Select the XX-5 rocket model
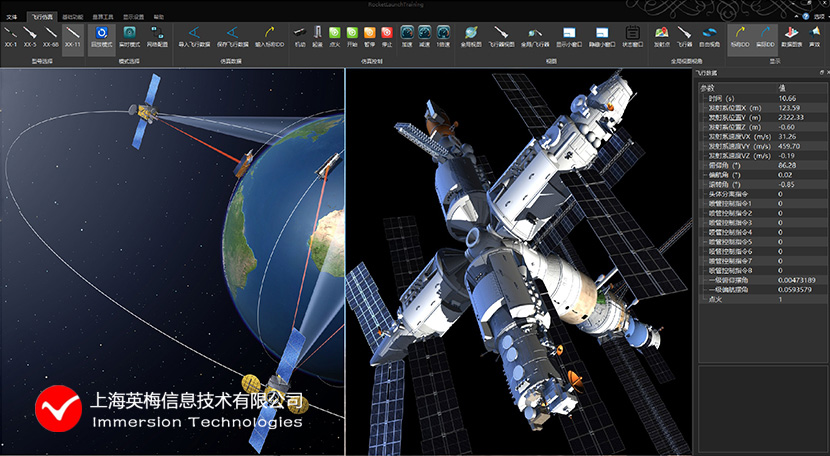 (30, 37)
